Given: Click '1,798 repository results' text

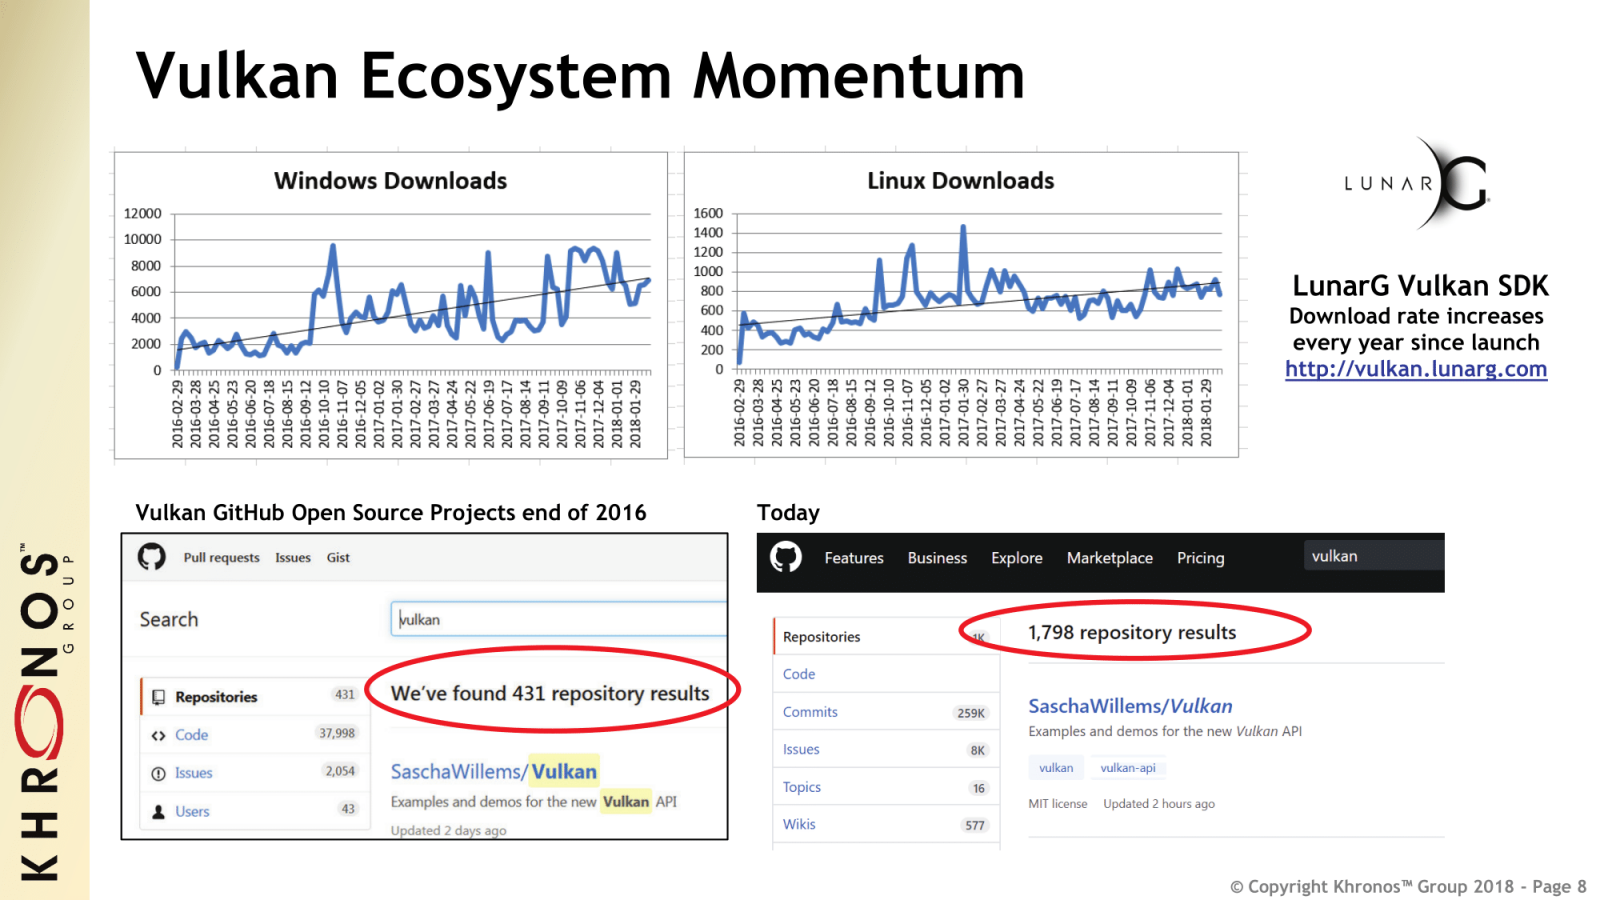Looking at the screenshot, I should click(x=1132, y=632).
